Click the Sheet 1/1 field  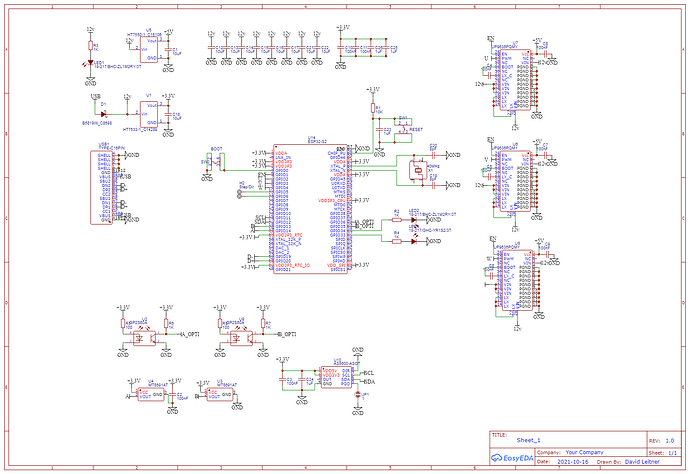coord(673,452)
